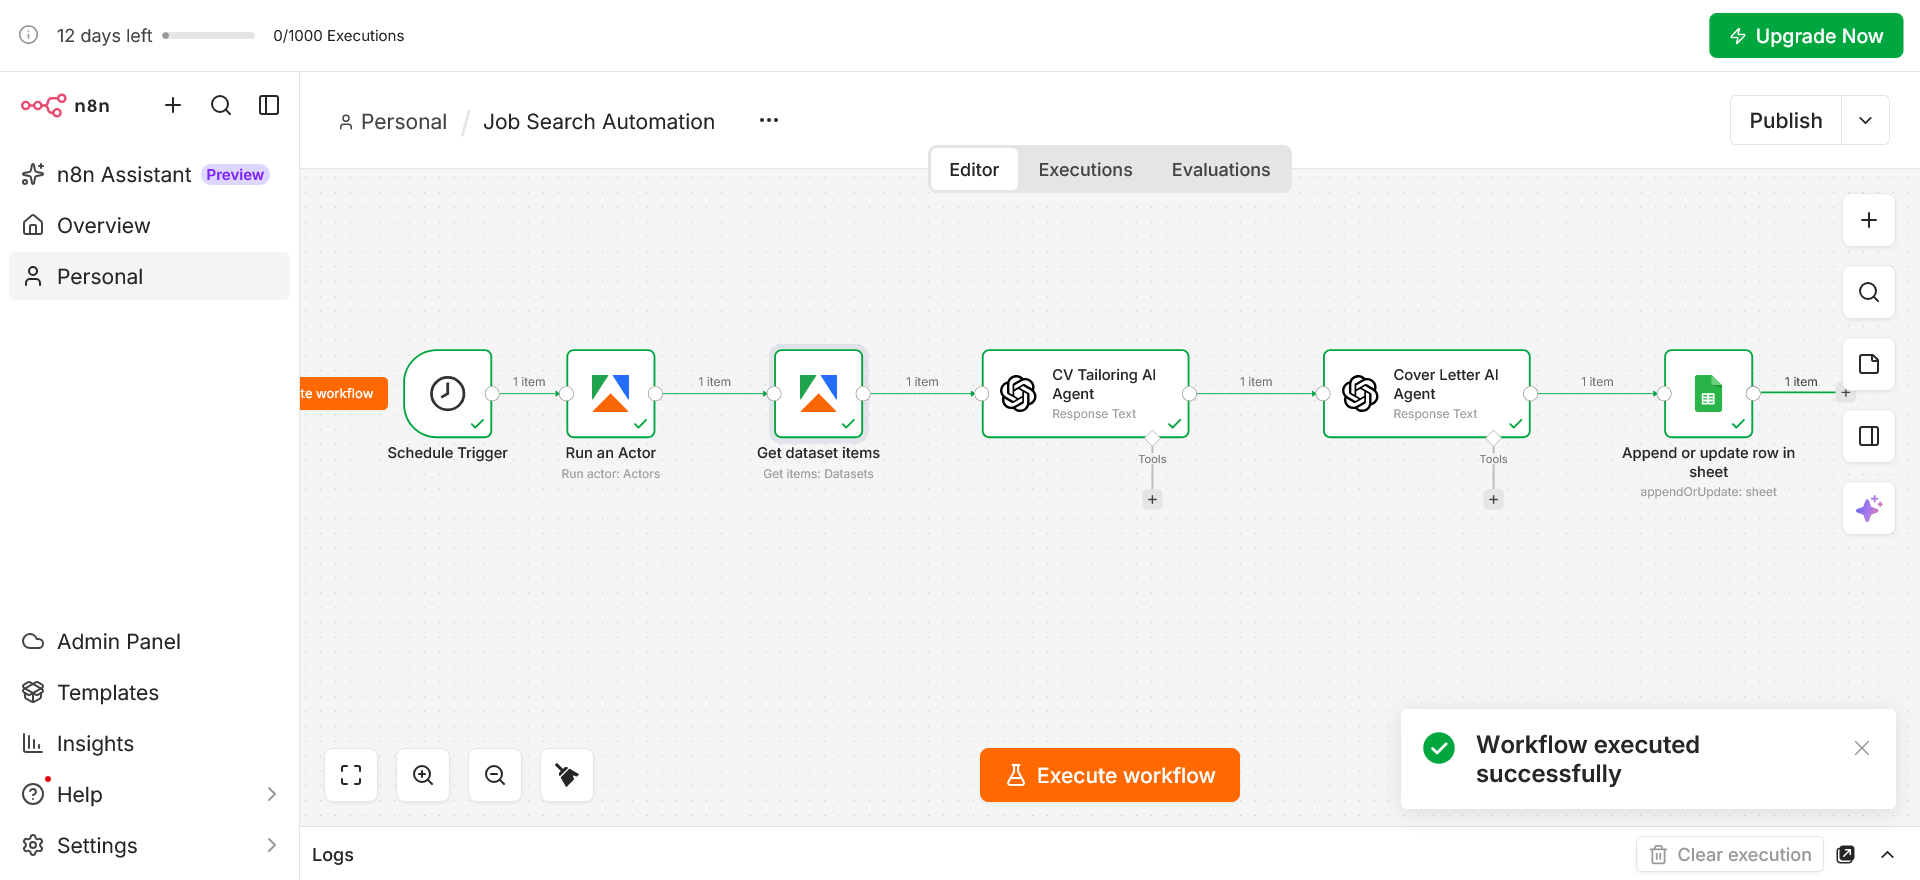Open workflow three-dots actions menu
Viewport: 1920px width, 880px height.
(769, 121)
